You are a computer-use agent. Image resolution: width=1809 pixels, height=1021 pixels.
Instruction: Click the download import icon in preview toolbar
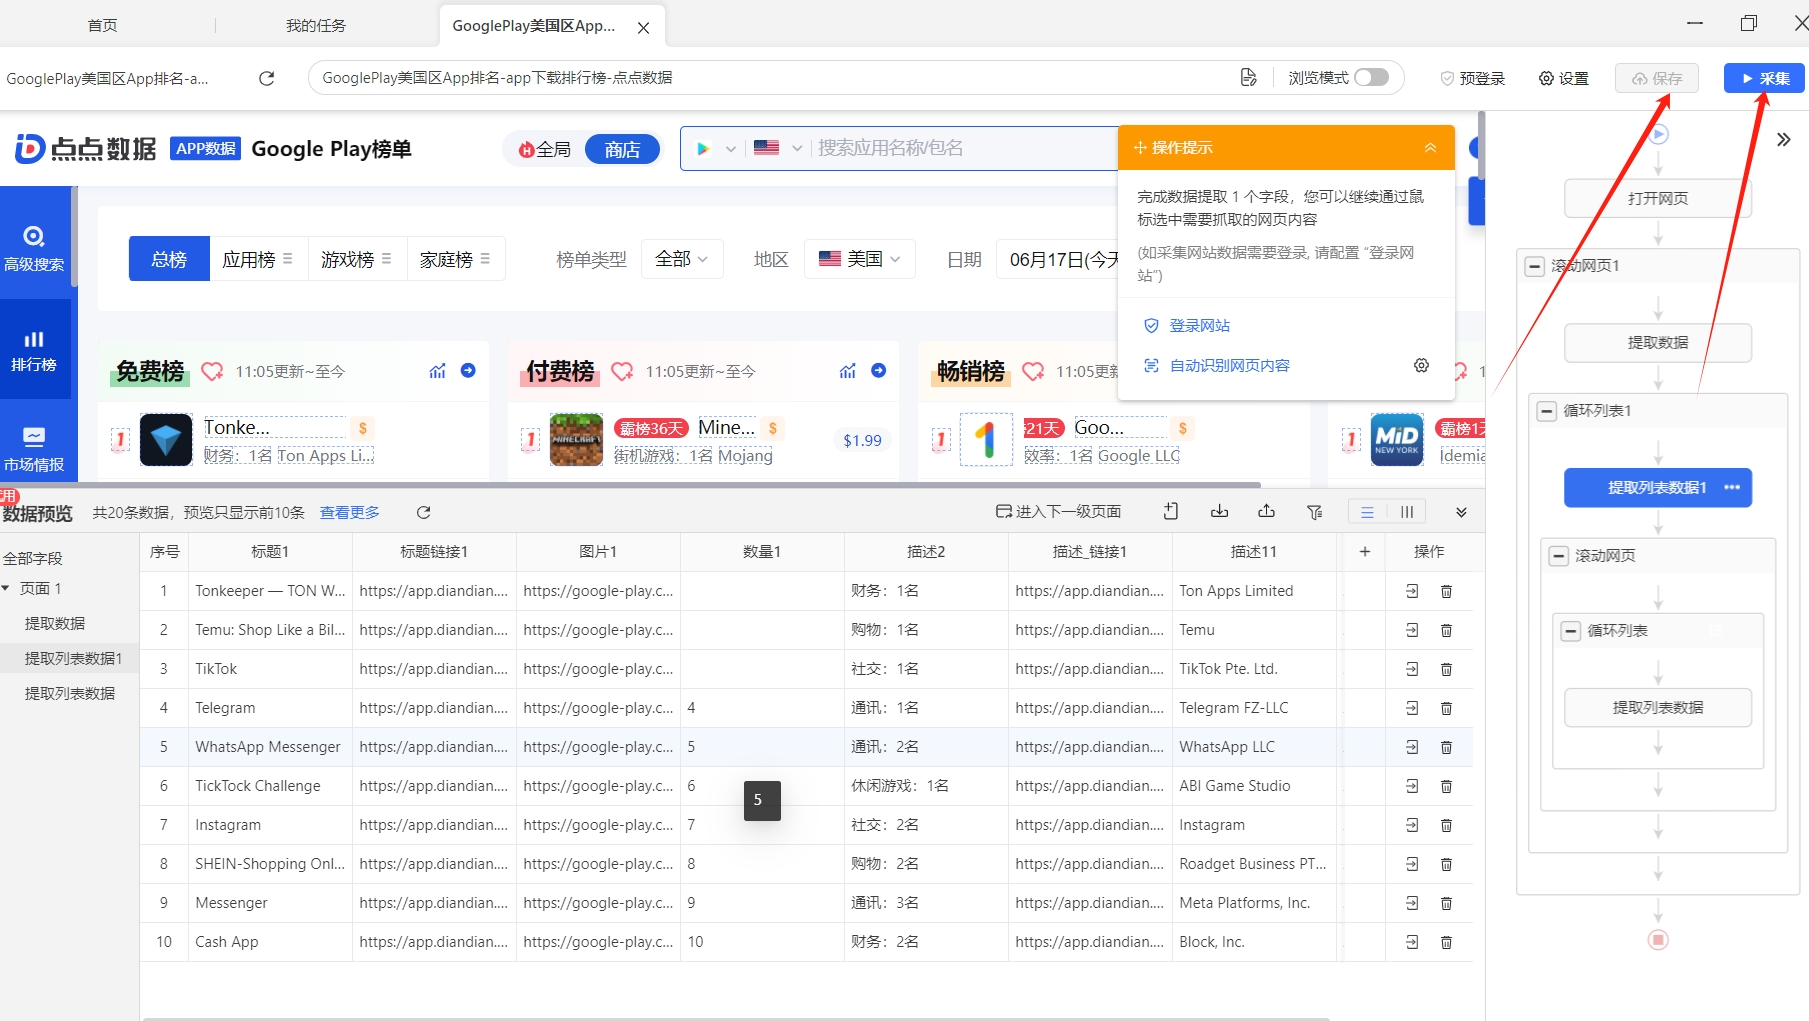(x=1219, y=512)
